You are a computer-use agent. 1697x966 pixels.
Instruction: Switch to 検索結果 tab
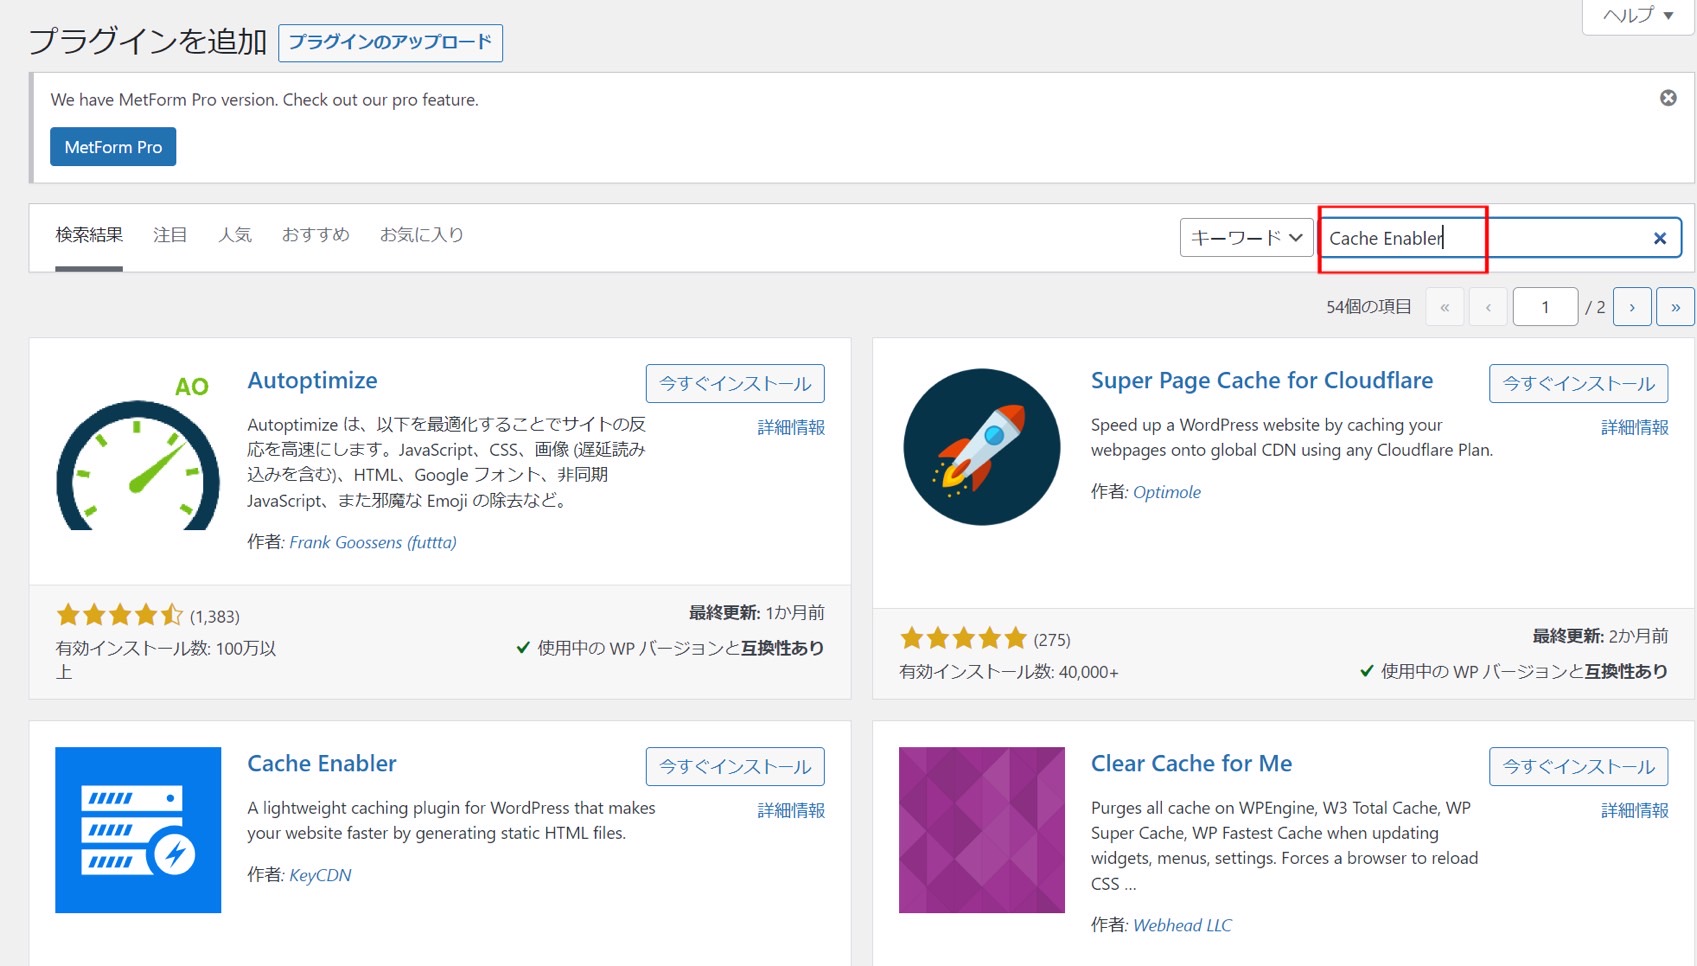click(89, 235)
